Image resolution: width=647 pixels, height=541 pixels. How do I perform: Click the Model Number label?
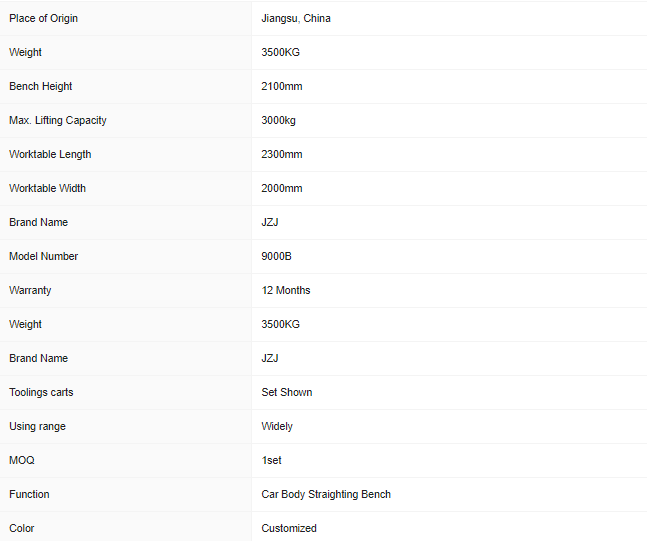coord(44,256)
